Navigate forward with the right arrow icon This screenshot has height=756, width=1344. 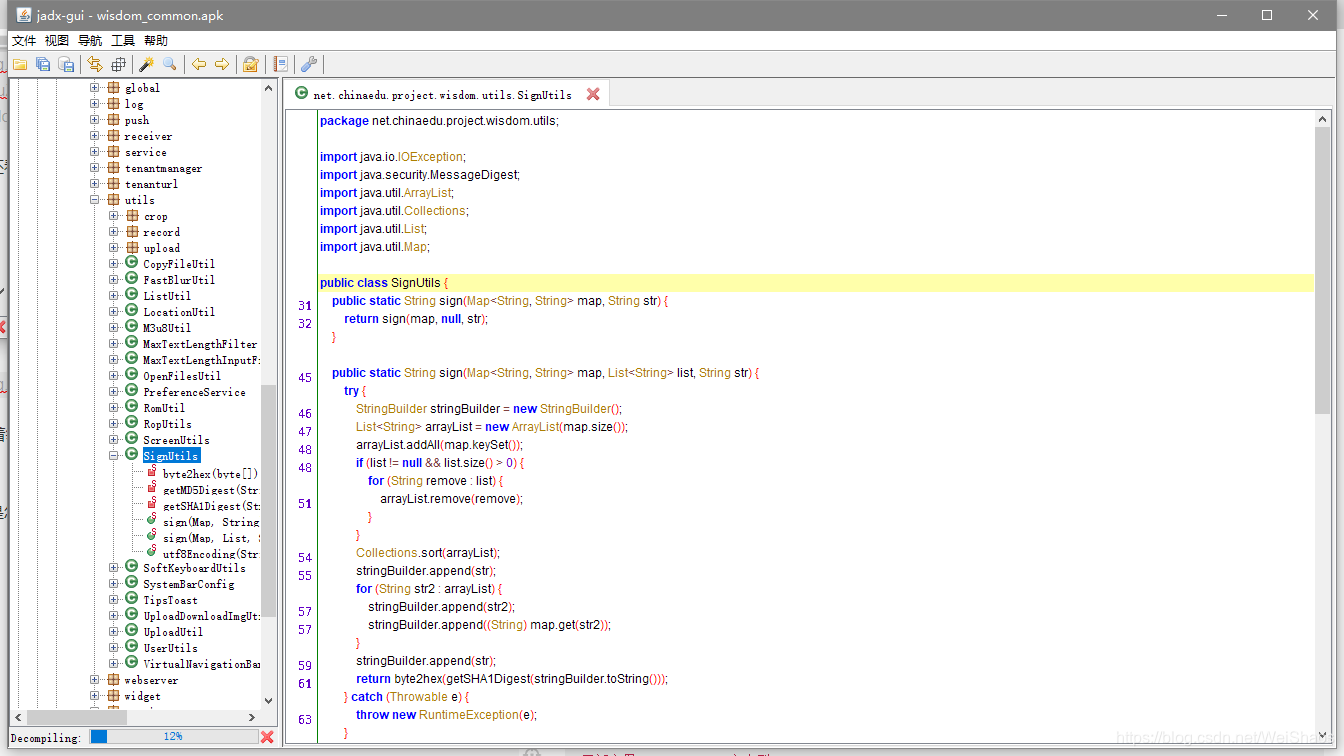pos(222,64)
